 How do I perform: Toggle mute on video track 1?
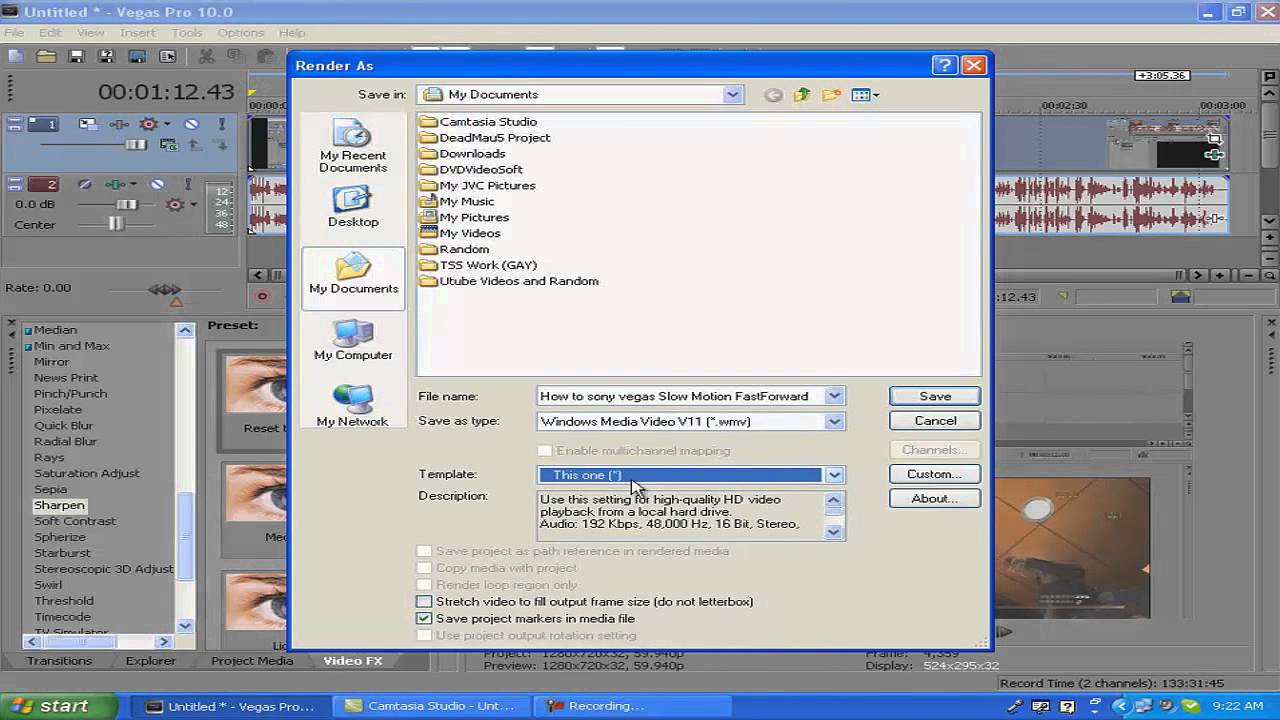pos(191,124)
